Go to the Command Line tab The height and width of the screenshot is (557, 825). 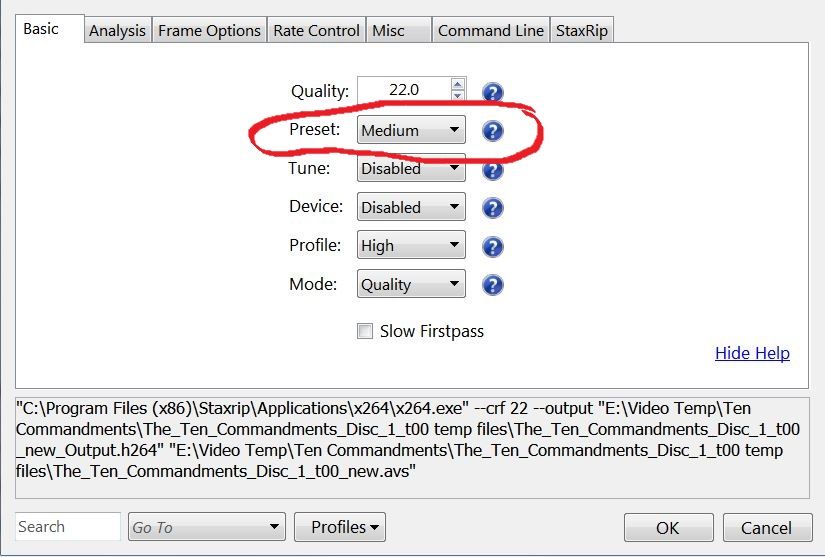490,31
